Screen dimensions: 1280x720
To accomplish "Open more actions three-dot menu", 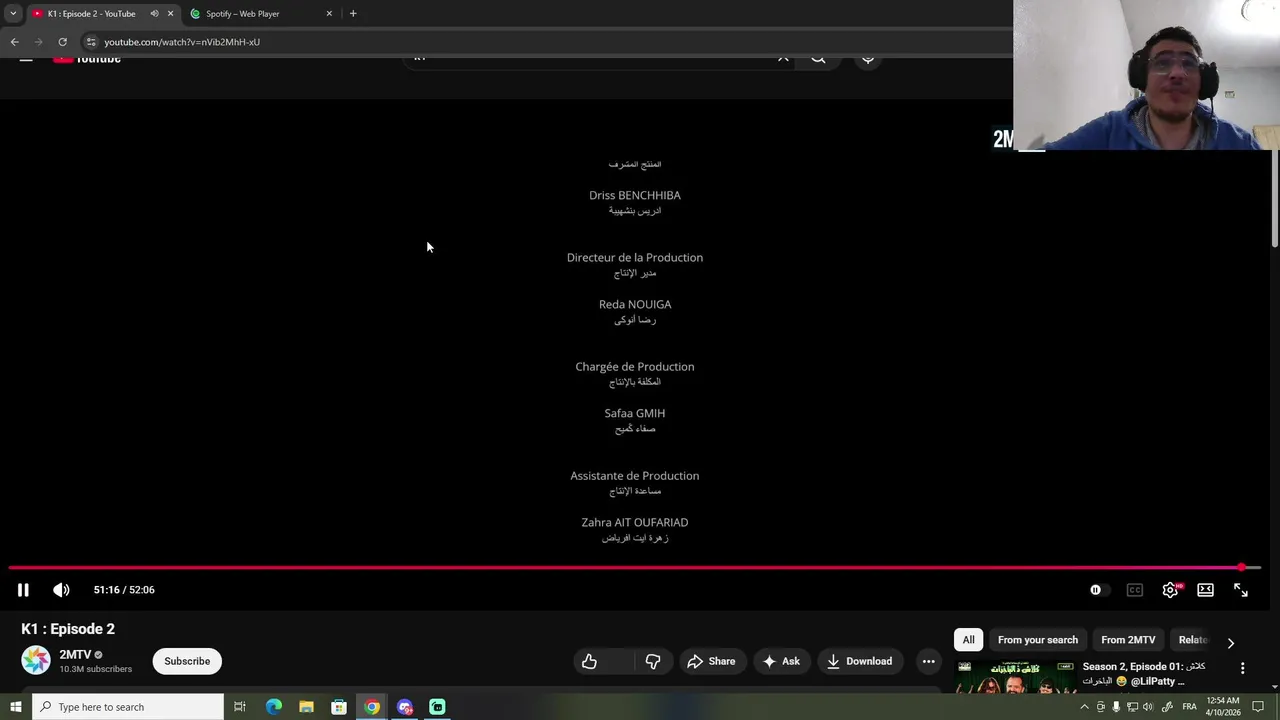I will (928, 661).
